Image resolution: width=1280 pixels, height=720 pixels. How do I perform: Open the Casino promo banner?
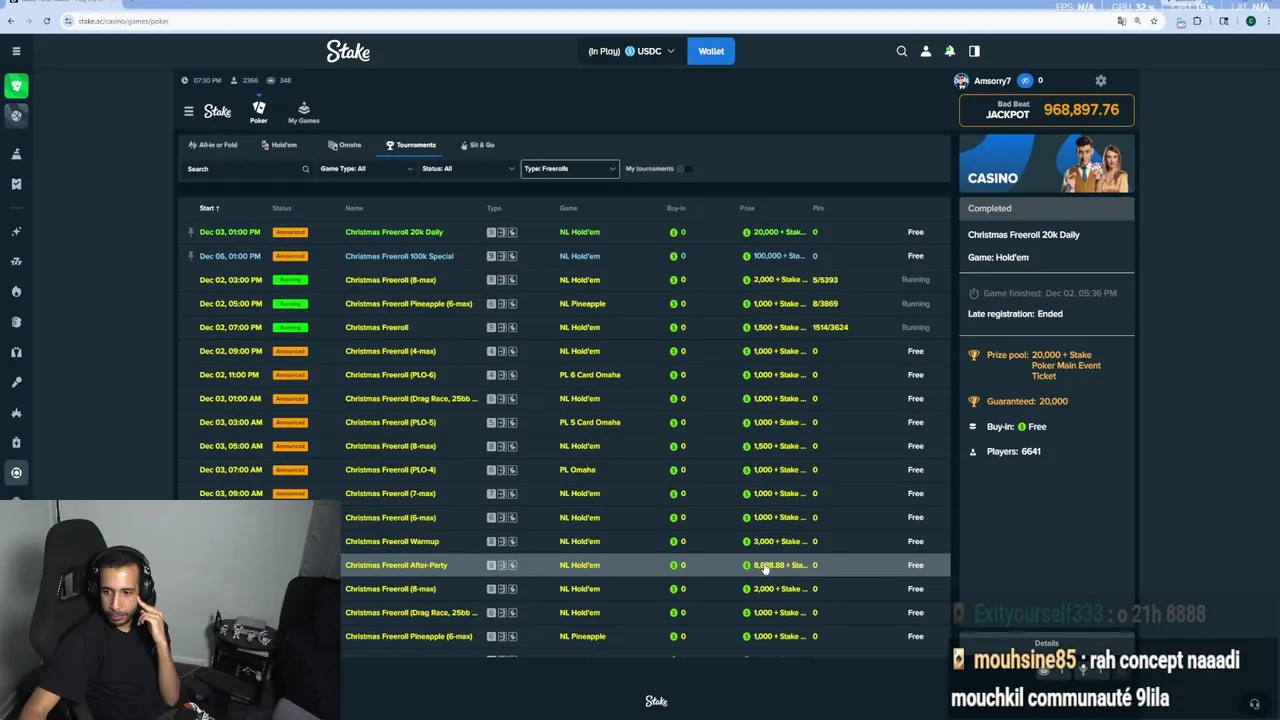tap(1047, 163)
